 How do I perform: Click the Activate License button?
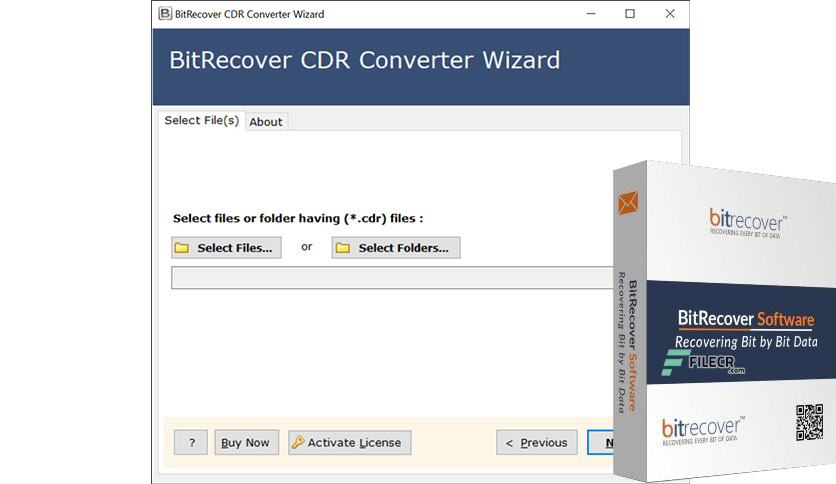click(x=350, y=442)
